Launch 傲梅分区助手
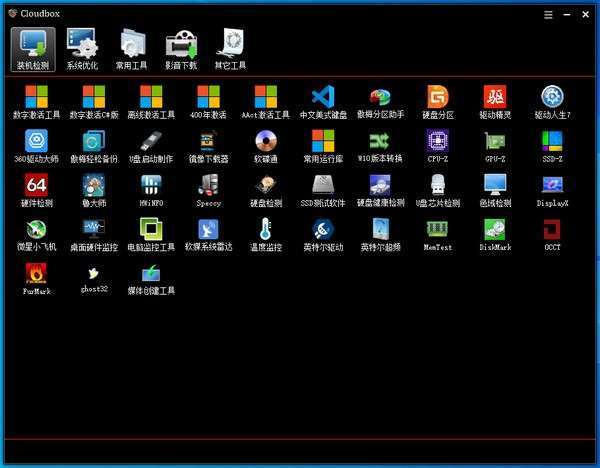600x468 pixels. 380,102
